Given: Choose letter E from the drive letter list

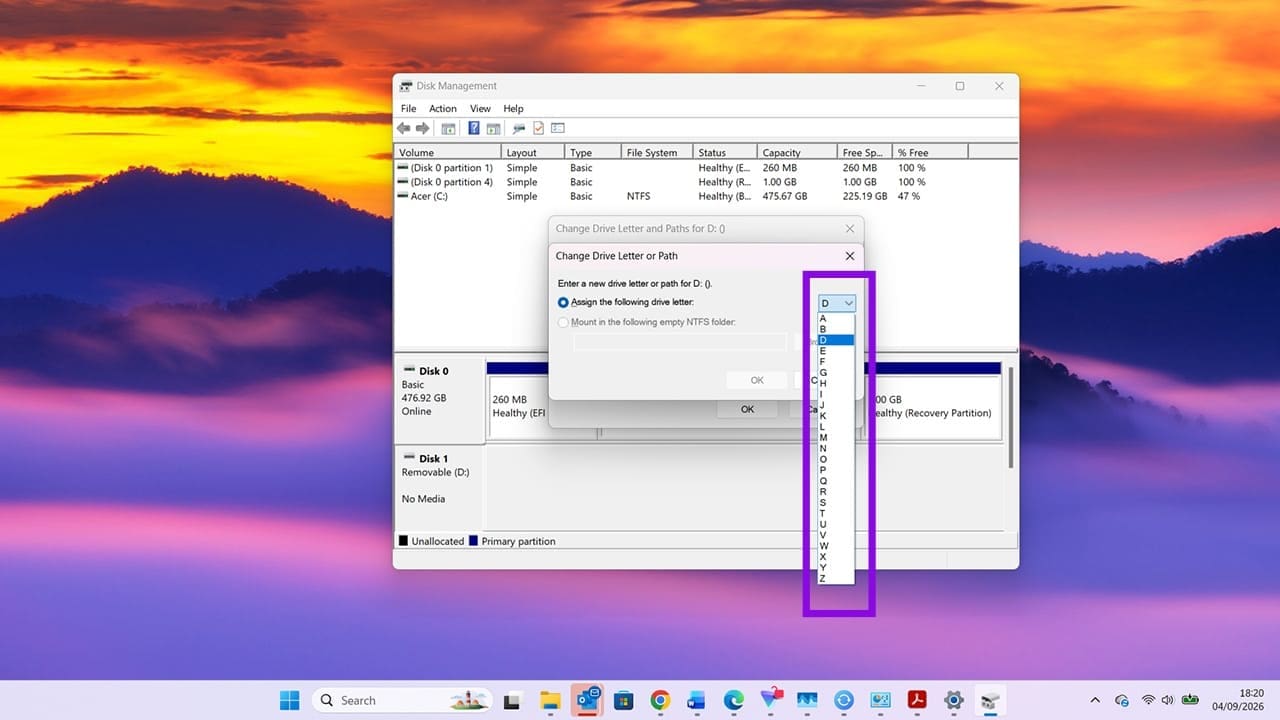Looking at the screenshot, I should coord(836,351).
